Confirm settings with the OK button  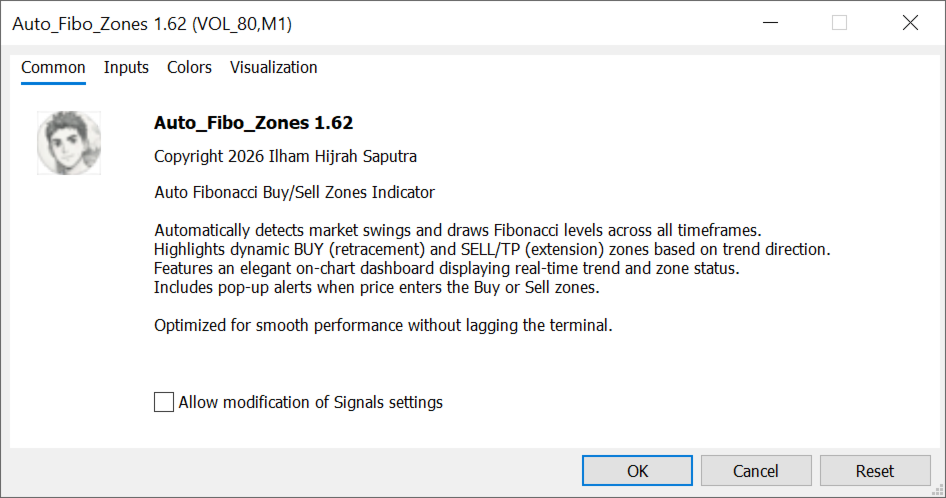tap(637, 471)
